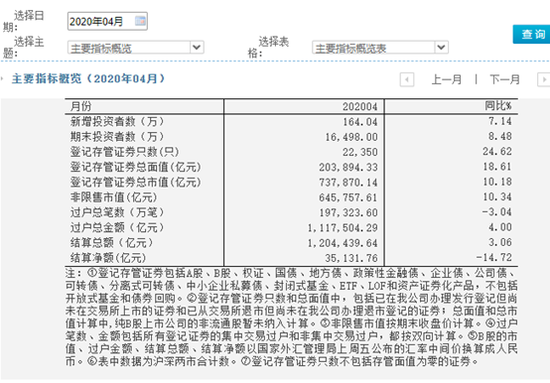The image size is (550, 383).
Task: Click the 过户总金额（亿元）row label
Action: 117,227
